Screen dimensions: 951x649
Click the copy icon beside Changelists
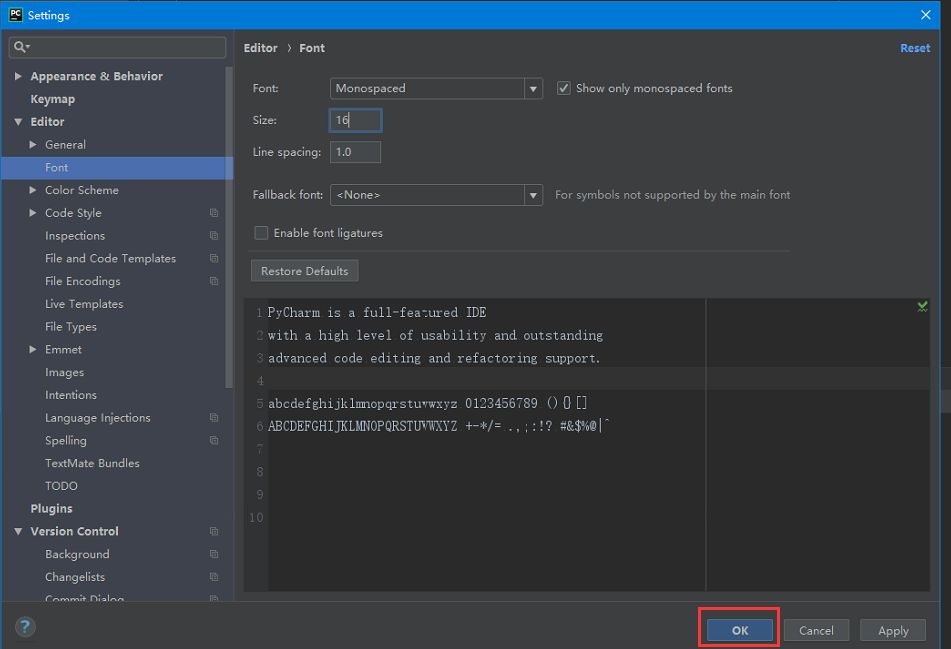click(214, 577)
